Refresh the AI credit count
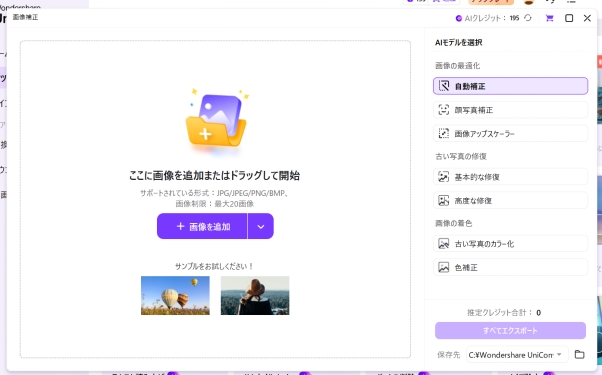 (x=528, y=18)
